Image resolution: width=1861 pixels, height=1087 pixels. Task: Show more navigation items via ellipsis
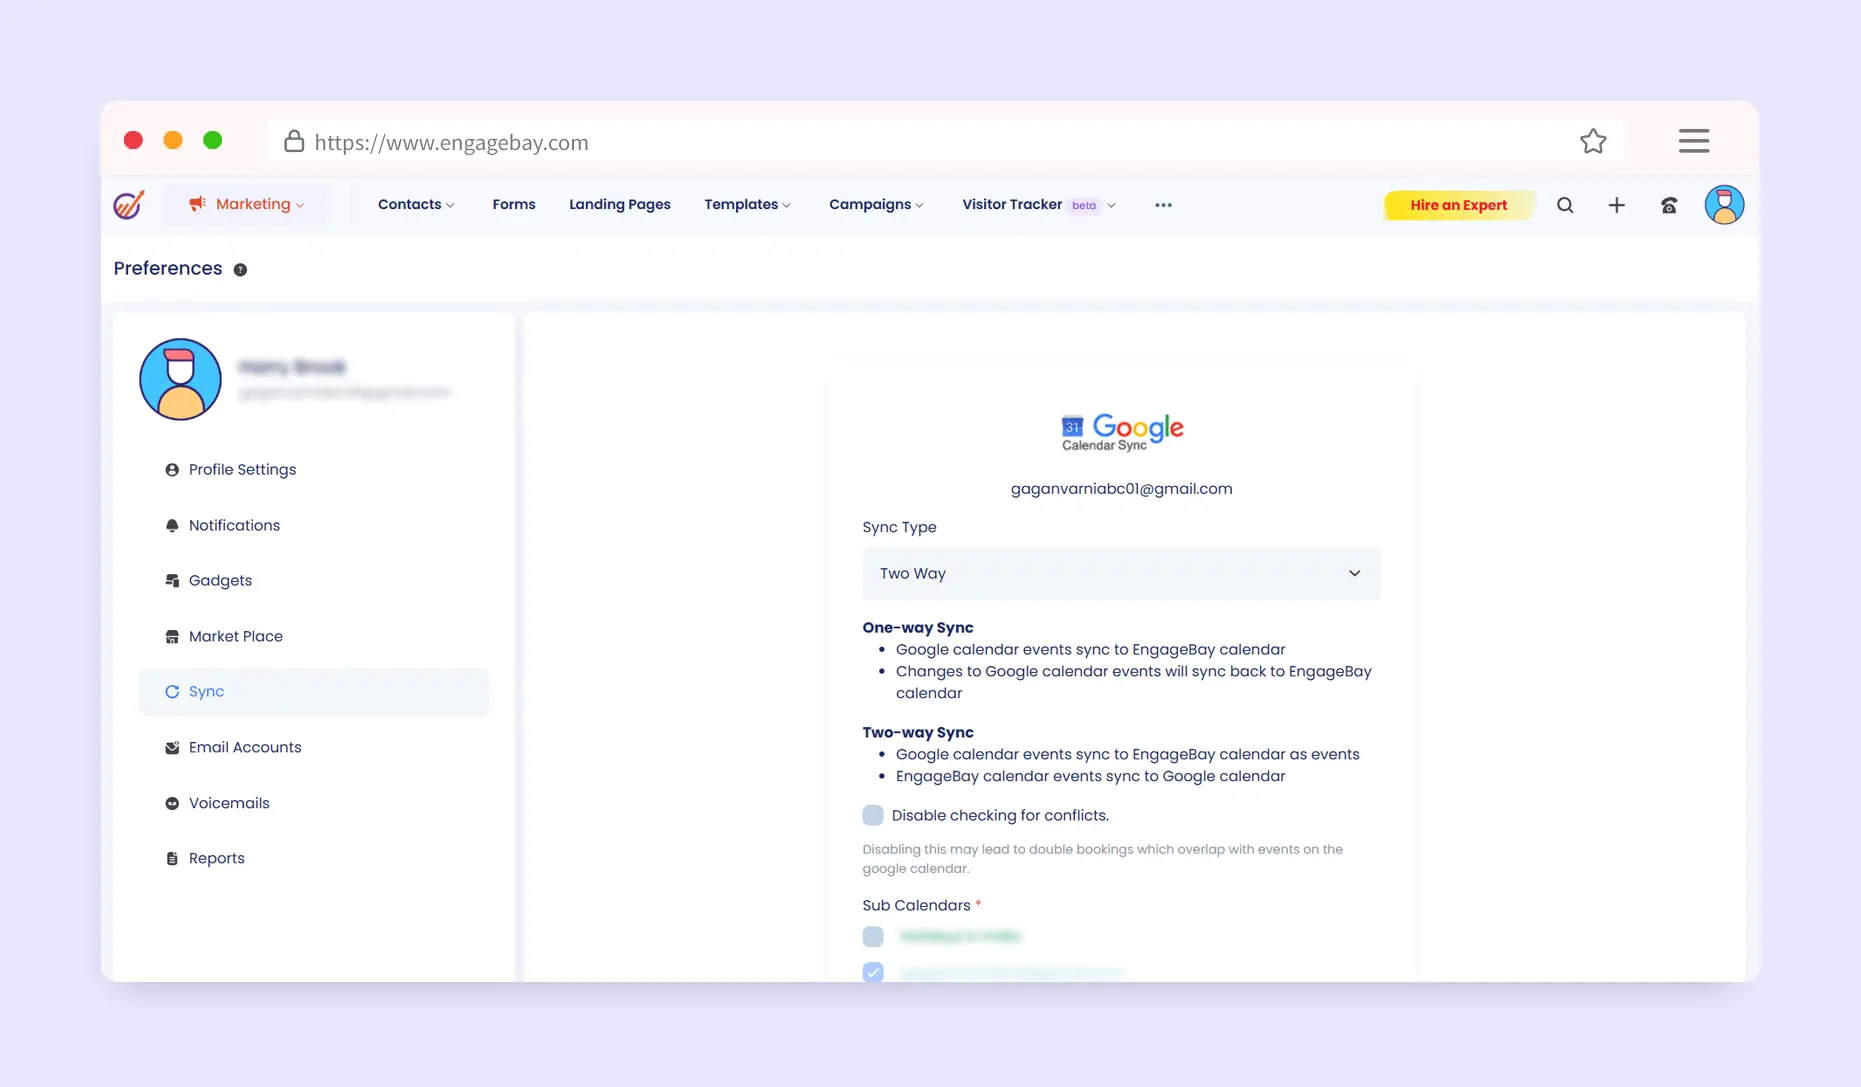1163,205
